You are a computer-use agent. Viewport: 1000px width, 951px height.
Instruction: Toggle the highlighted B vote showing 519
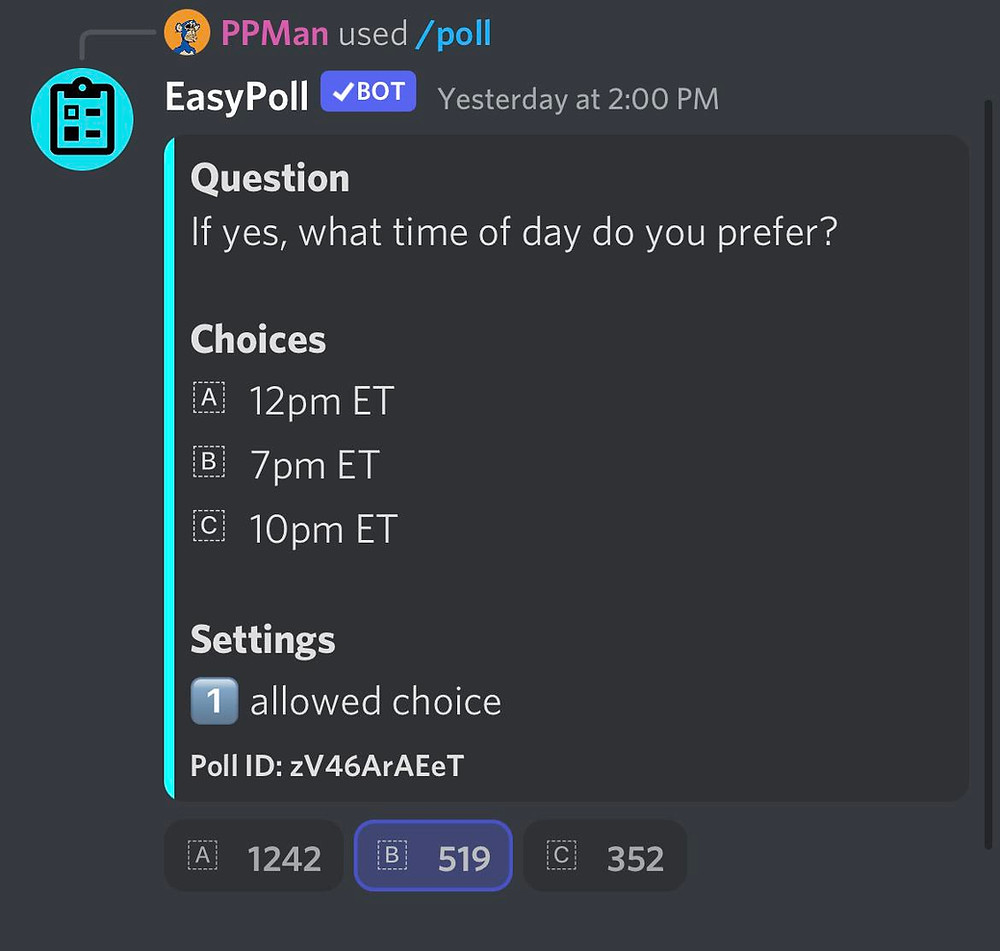point(433,856)
